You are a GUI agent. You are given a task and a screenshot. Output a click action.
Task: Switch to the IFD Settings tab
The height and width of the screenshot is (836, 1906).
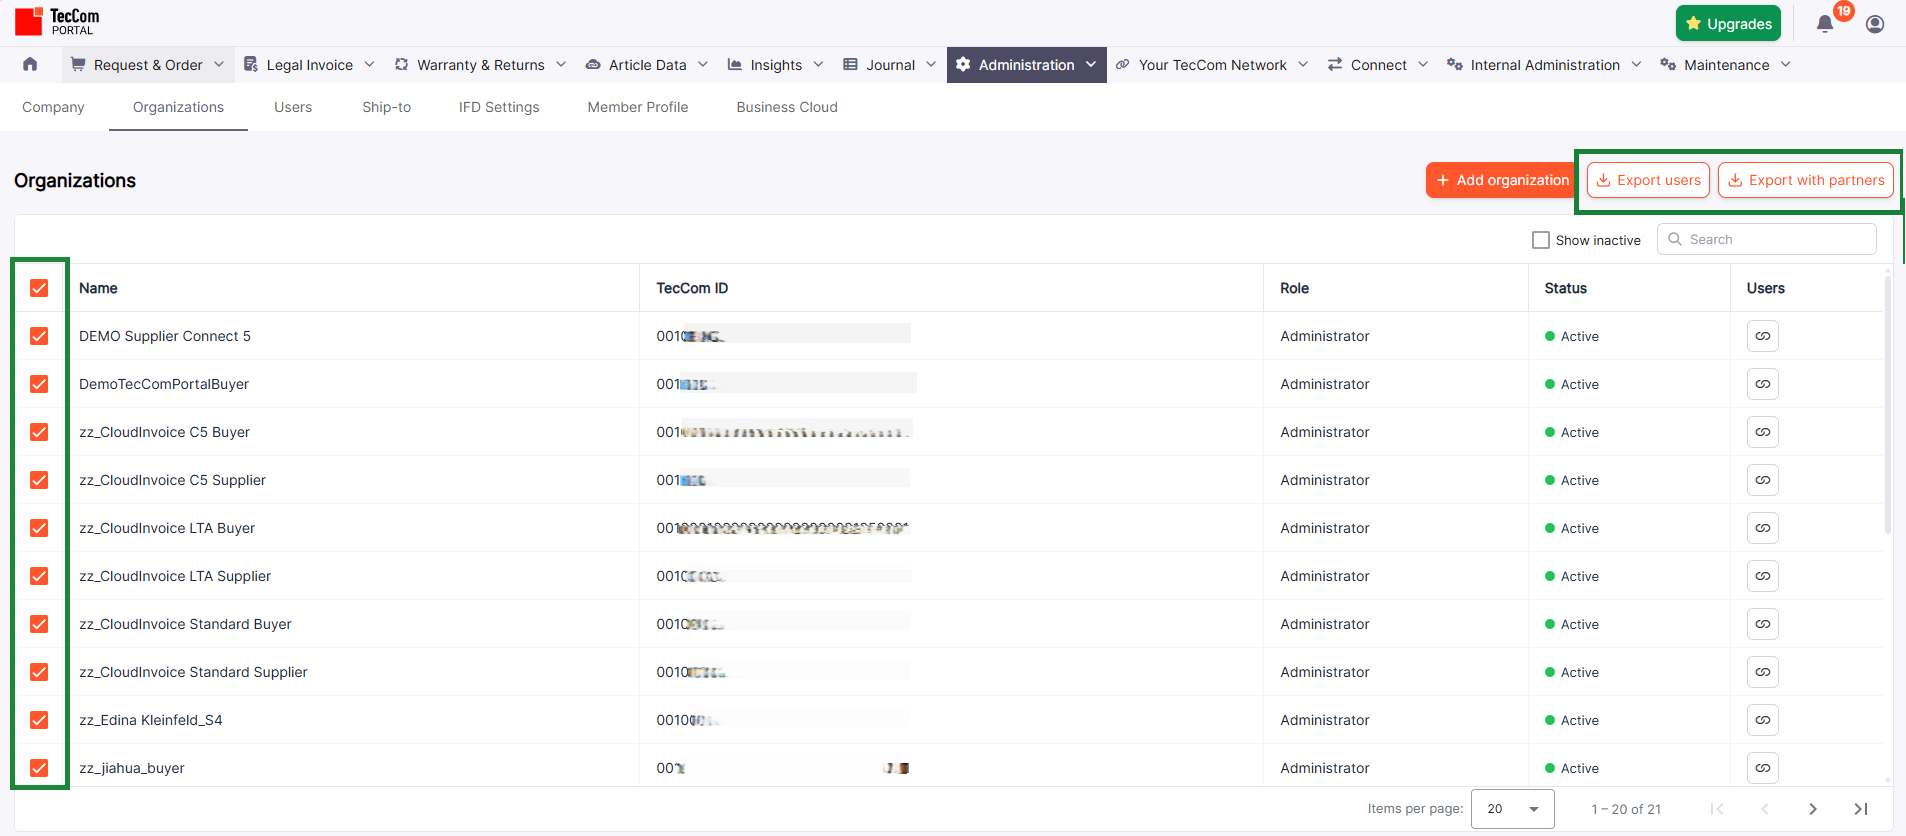pyautogui.click(x=499, y=107)
